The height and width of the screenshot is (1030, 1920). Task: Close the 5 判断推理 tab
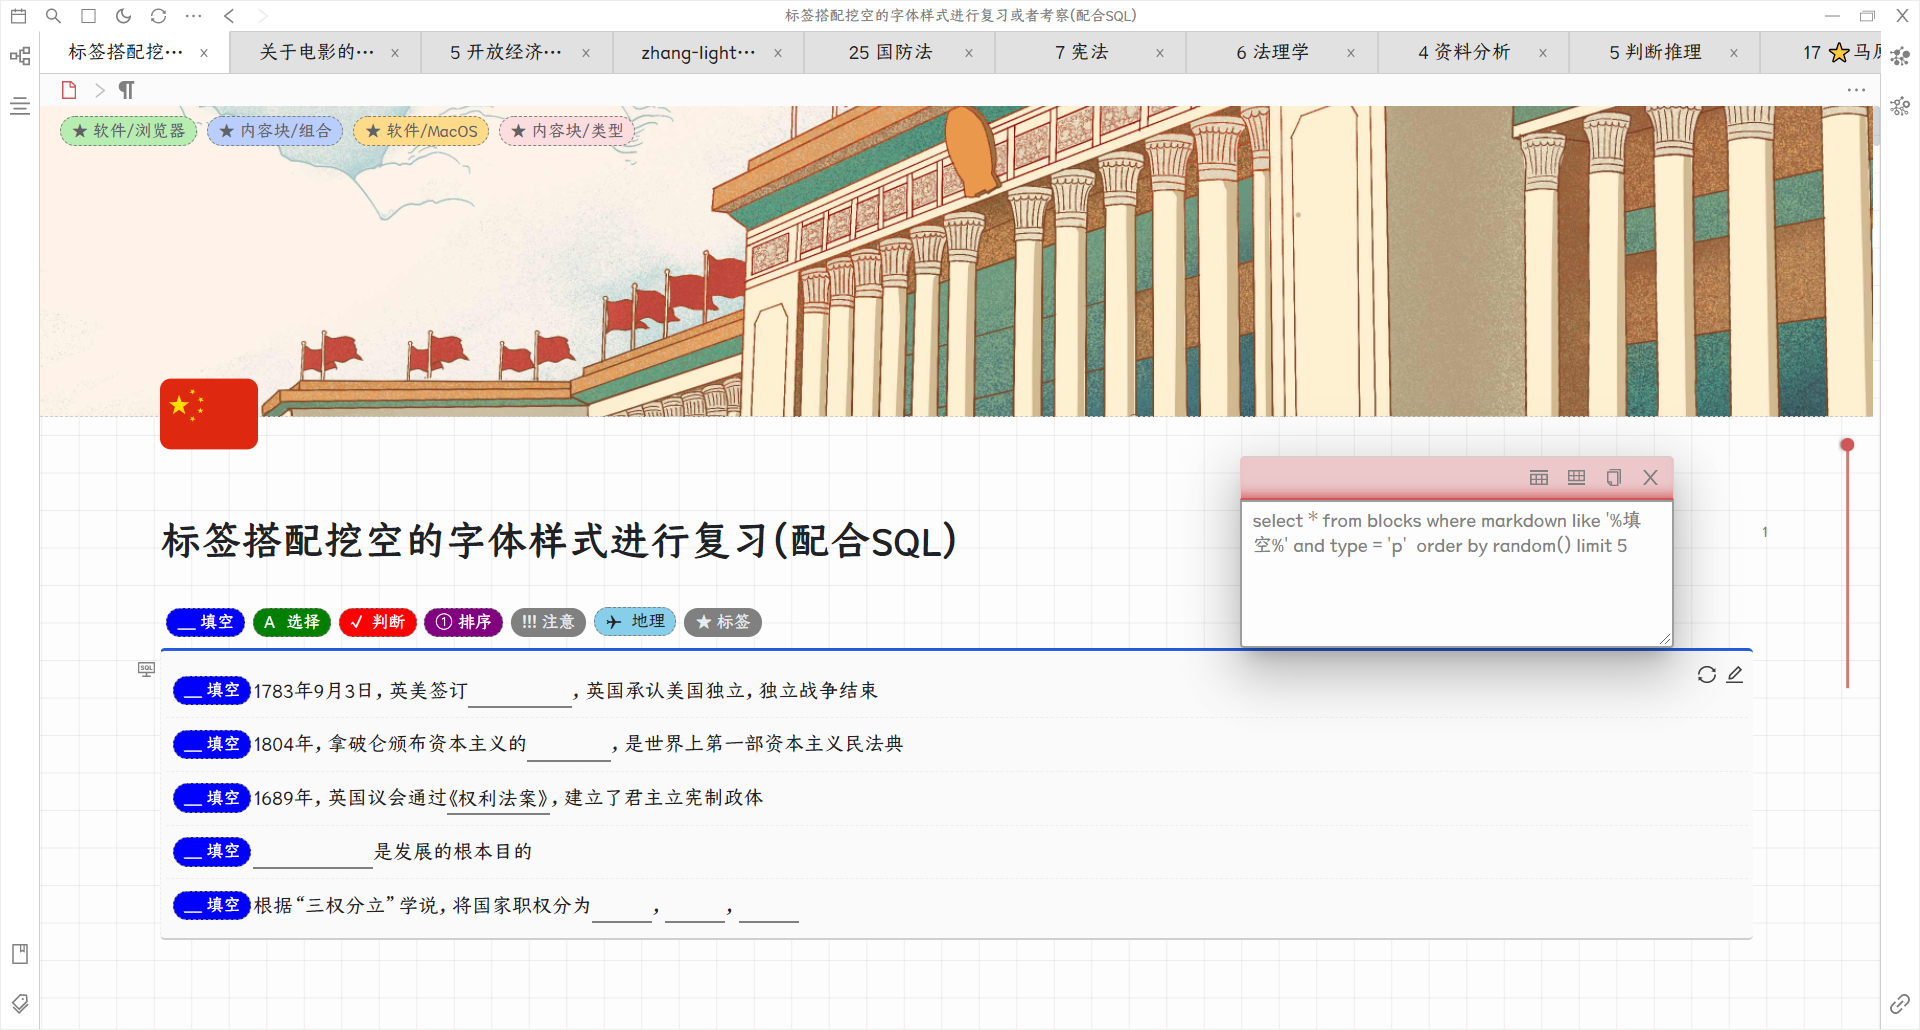point(1734,53)
